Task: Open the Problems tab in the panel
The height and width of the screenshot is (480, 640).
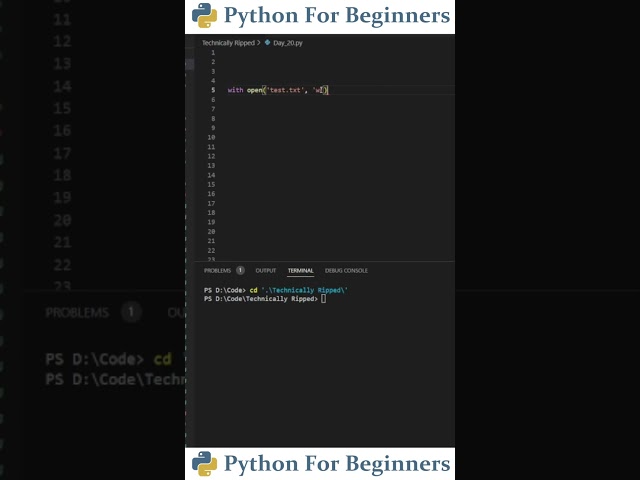Action: 217,271
